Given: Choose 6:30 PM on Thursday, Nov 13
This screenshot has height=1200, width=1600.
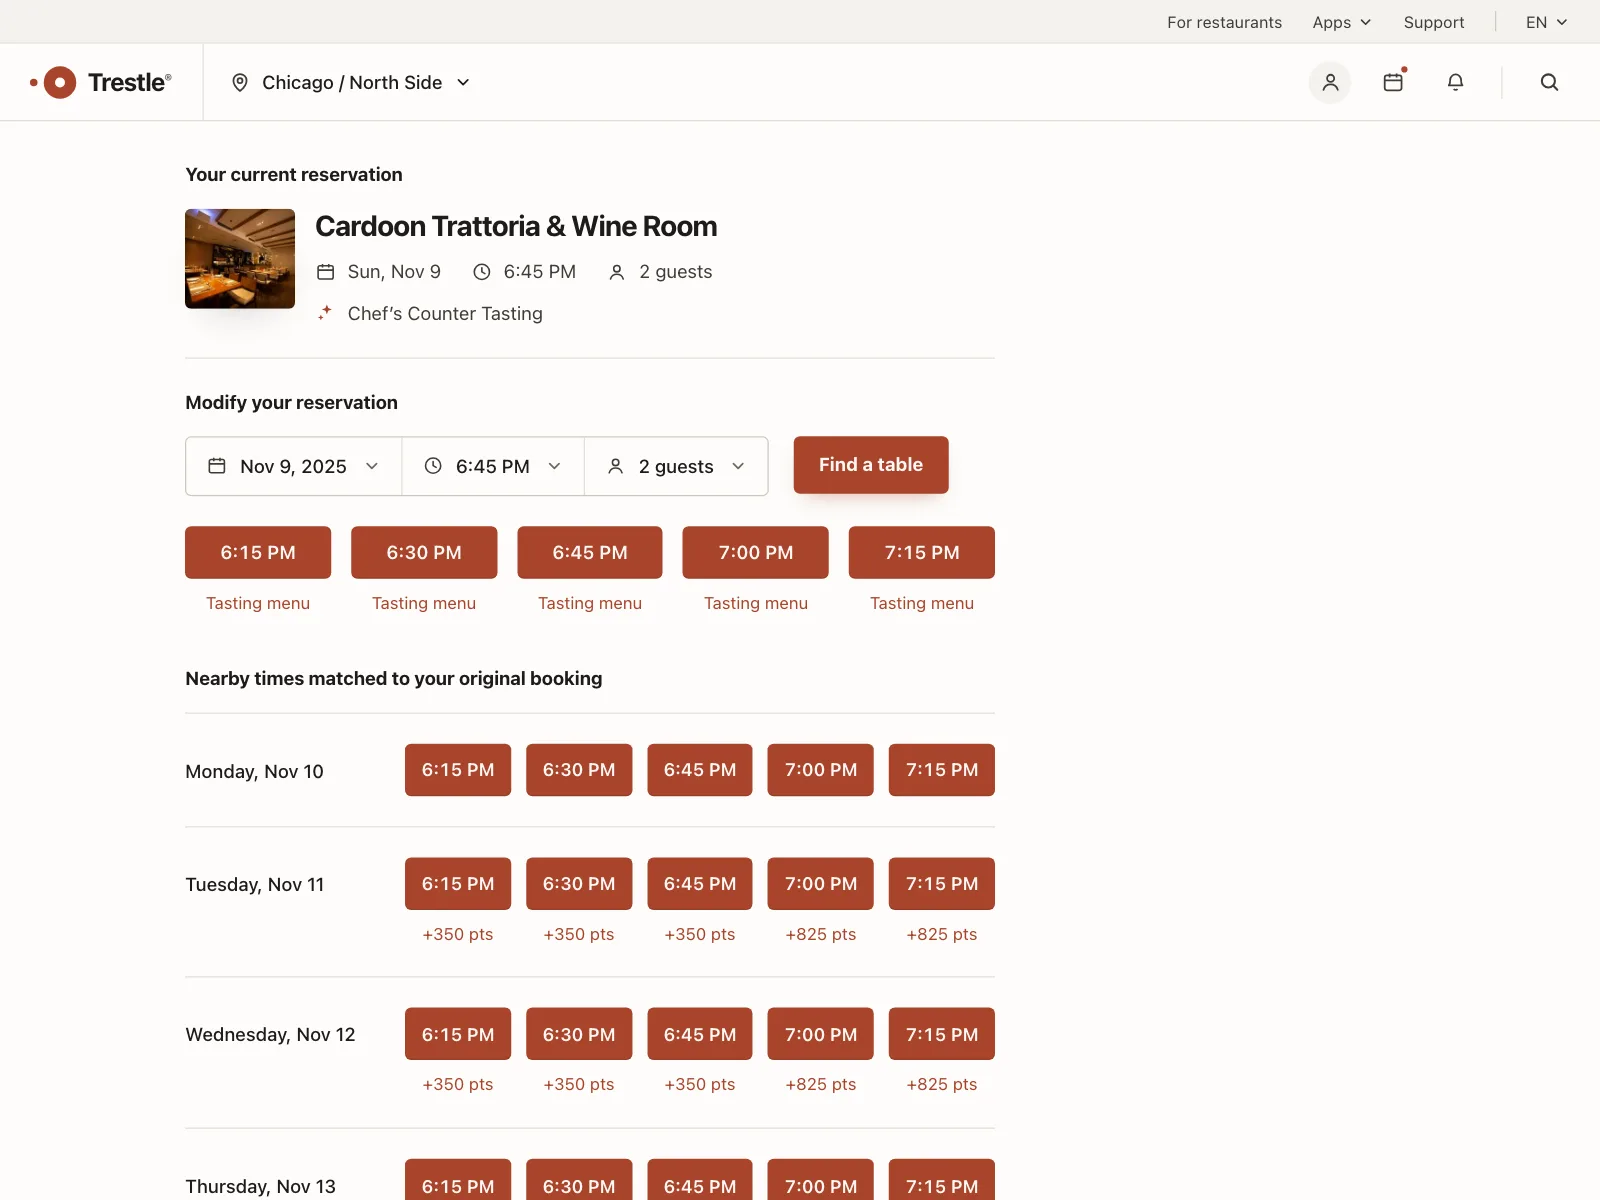Looking at the screenshot, I should coord(579,1181).
